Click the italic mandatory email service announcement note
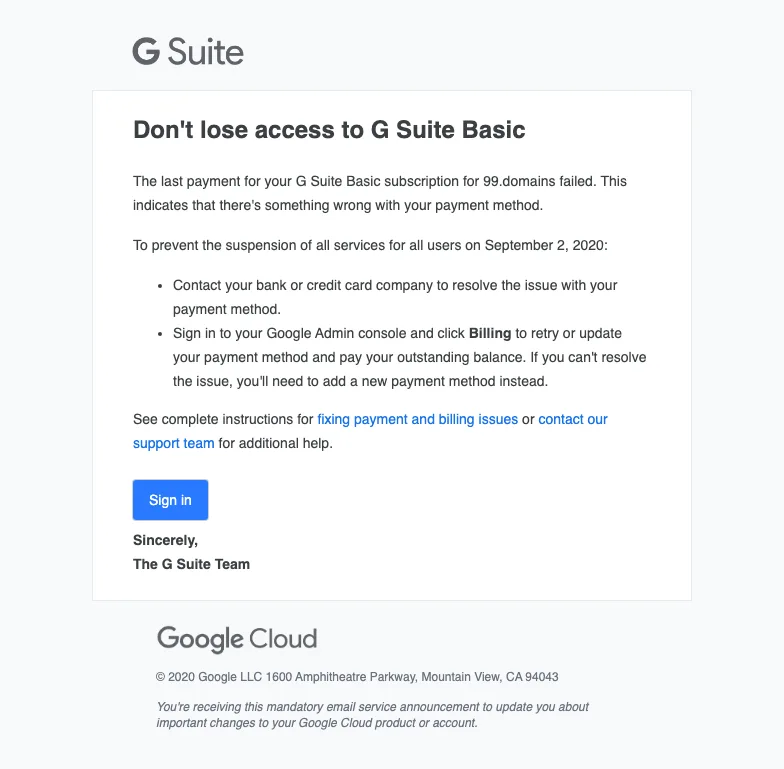The image size is (784, 769). pos(372,715)
